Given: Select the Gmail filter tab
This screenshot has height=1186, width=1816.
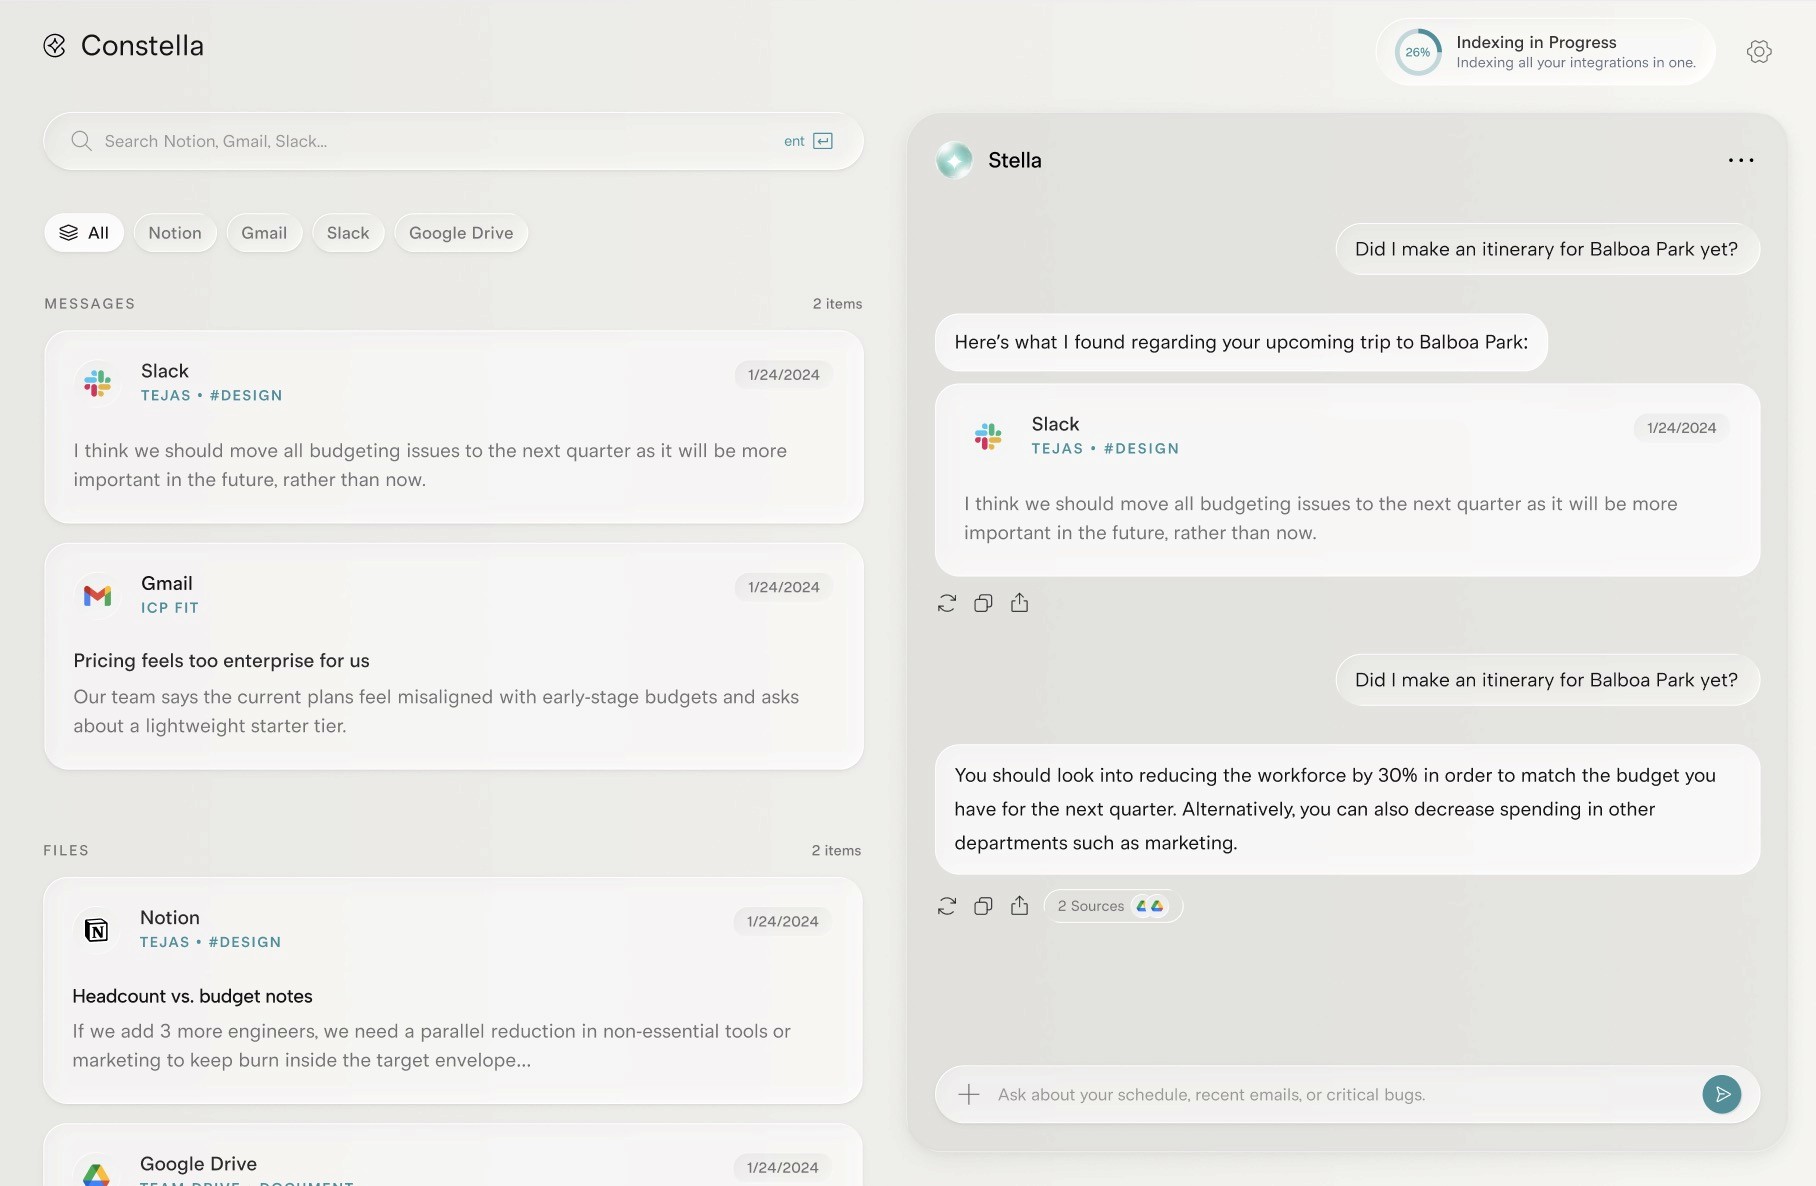Looking at the screenshot, I should 264,233.
